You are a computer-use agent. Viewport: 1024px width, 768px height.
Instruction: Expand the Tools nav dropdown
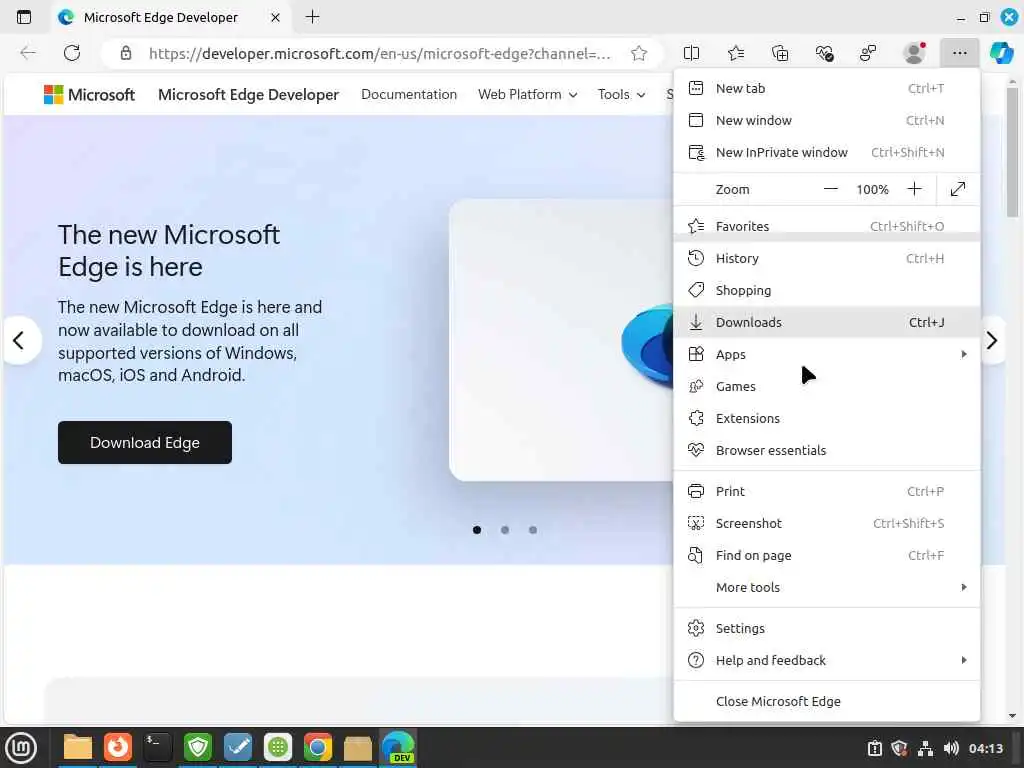coord(621,94)
